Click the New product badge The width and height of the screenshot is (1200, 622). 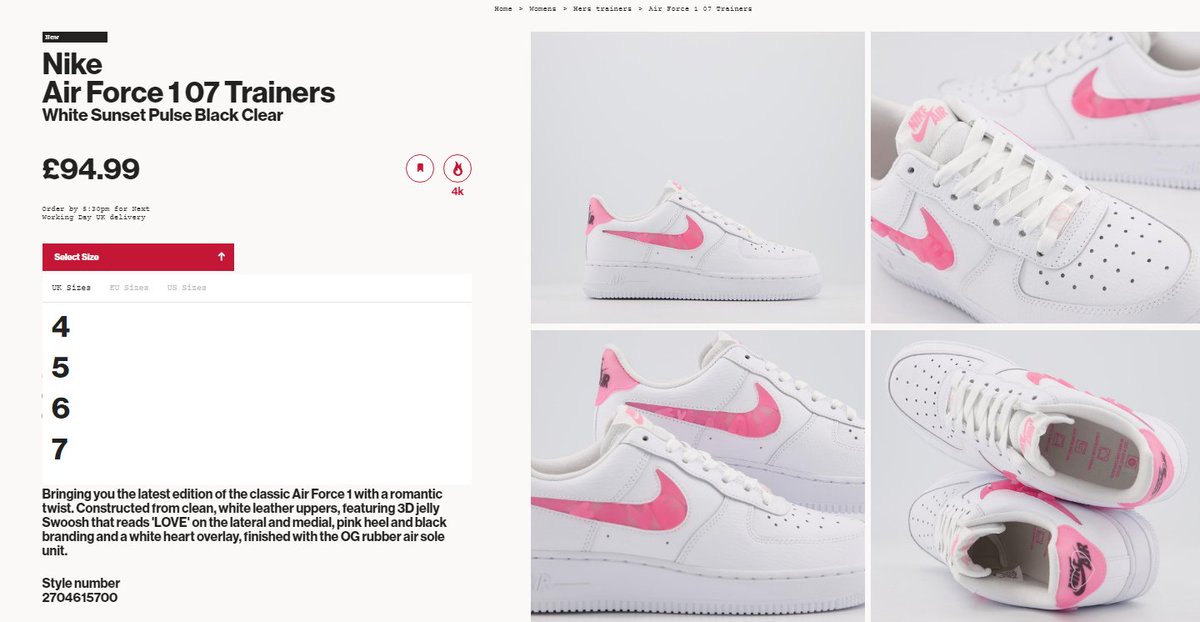pos(75,37)
